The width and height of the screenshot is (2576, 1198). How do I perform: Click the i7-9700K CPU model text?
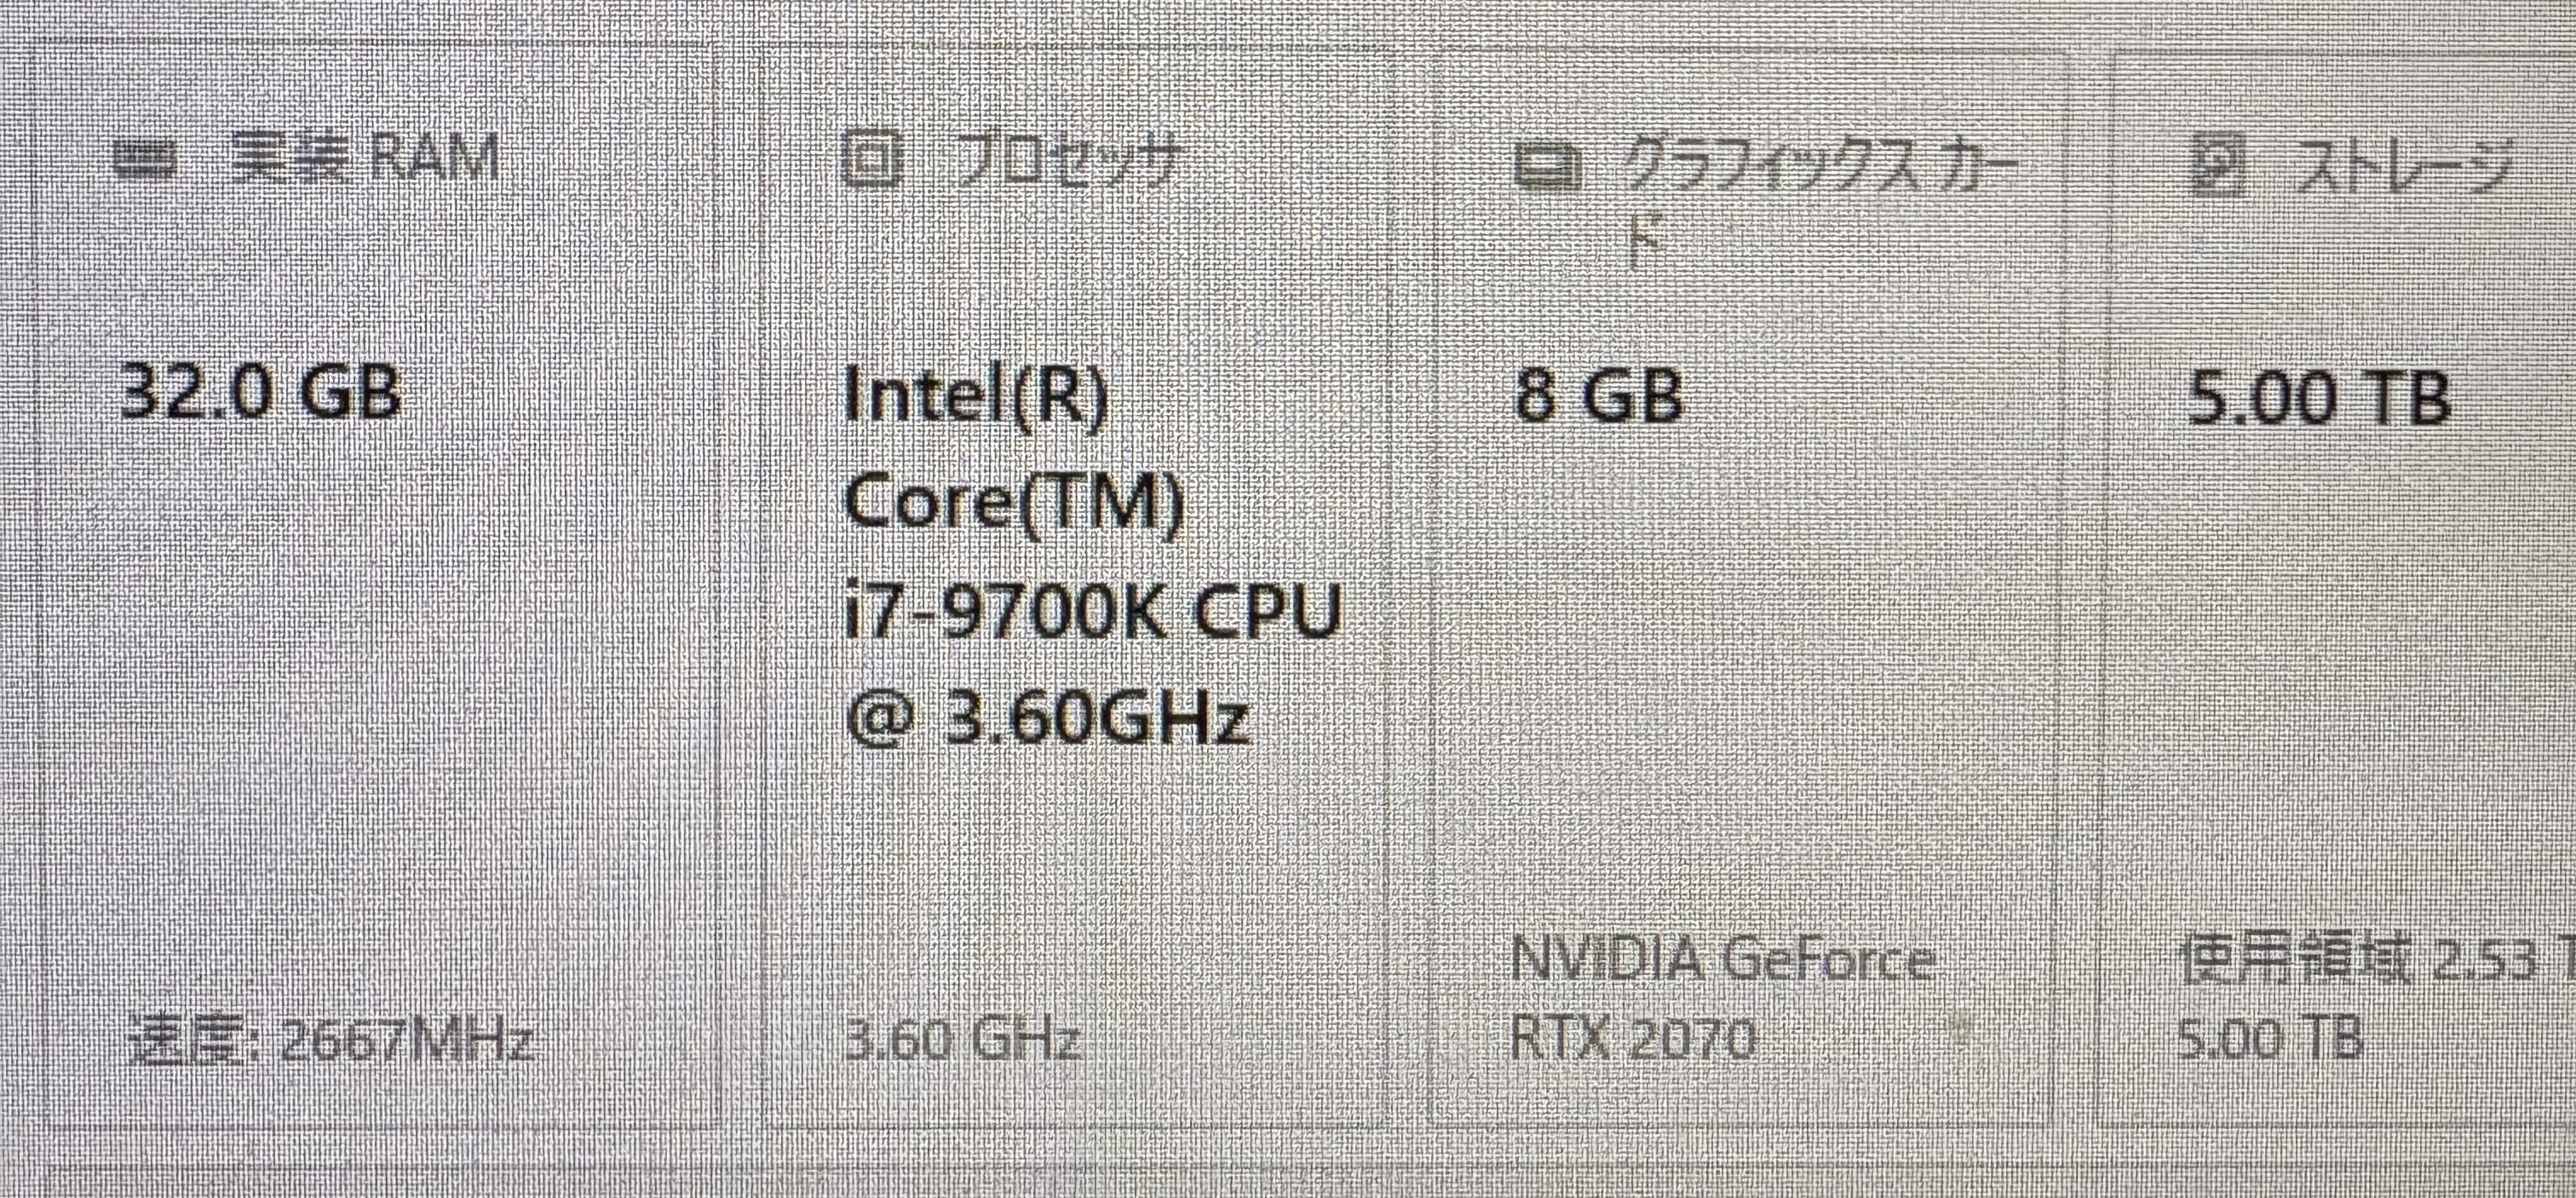pos(1092,611)
